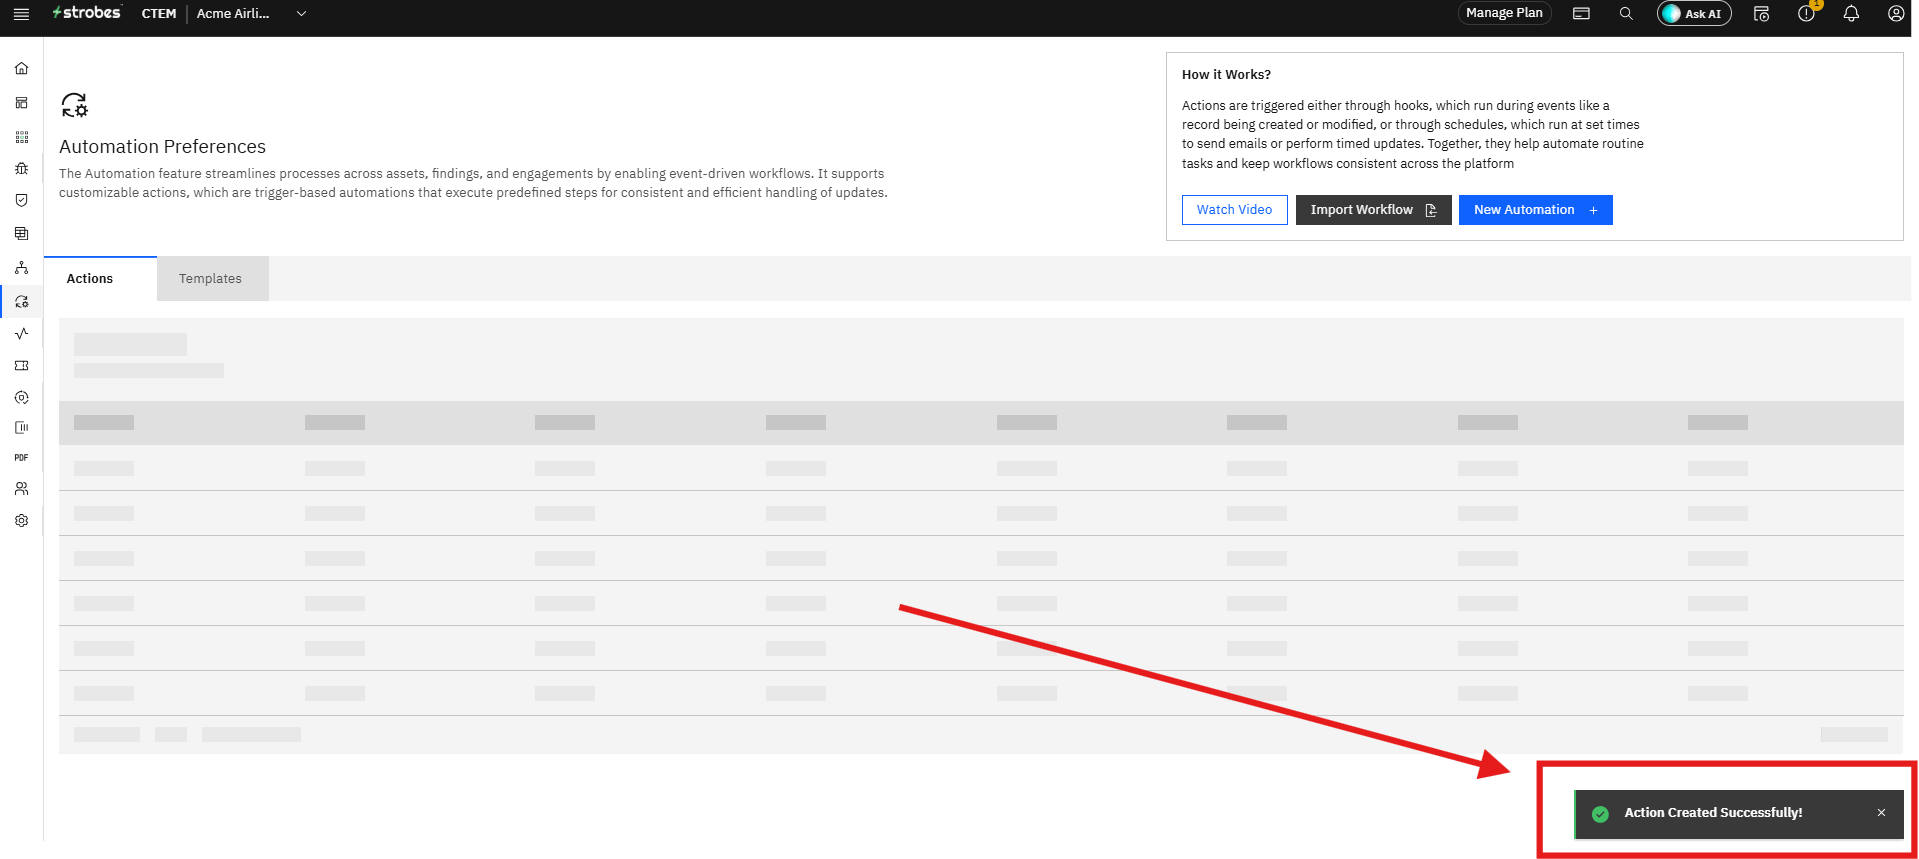Open the dotted grid icon in sidebar
Viewport: 1919px width, 859px height.
(21, 137)
